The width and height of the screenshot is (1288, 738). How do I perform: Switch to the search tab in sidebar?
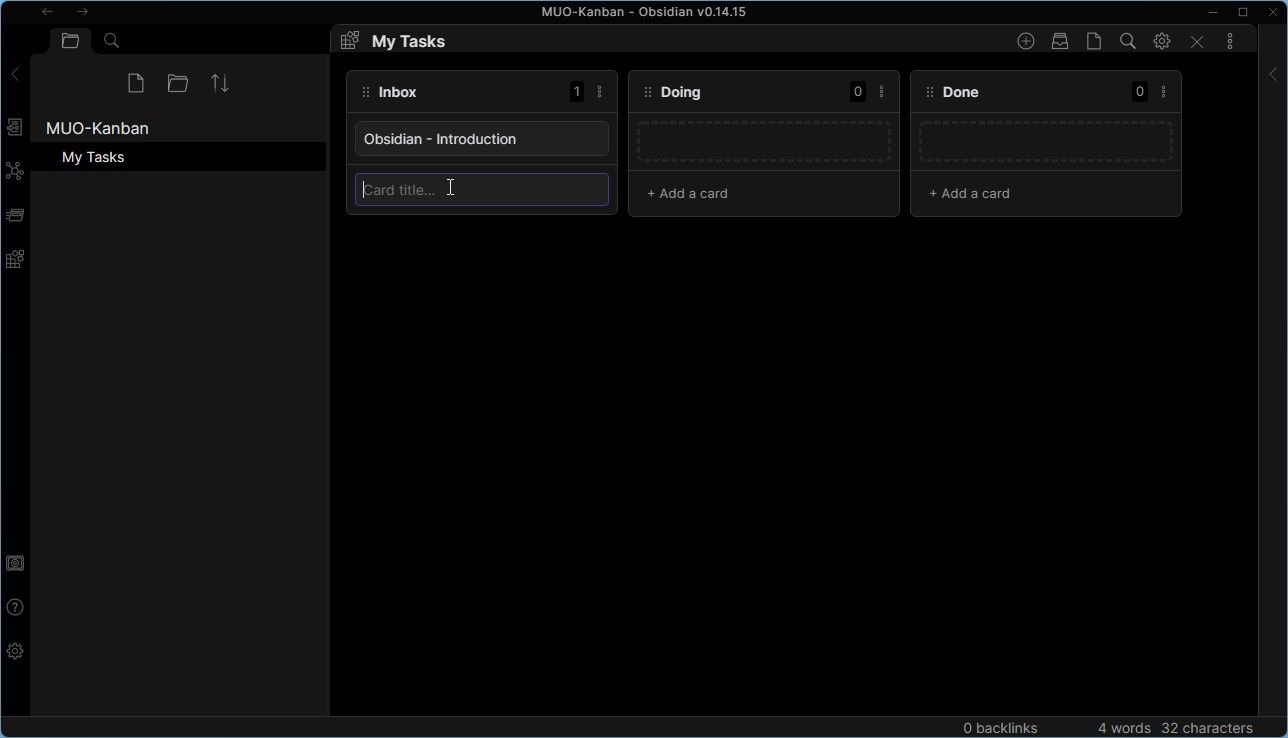tap(112, 41)
